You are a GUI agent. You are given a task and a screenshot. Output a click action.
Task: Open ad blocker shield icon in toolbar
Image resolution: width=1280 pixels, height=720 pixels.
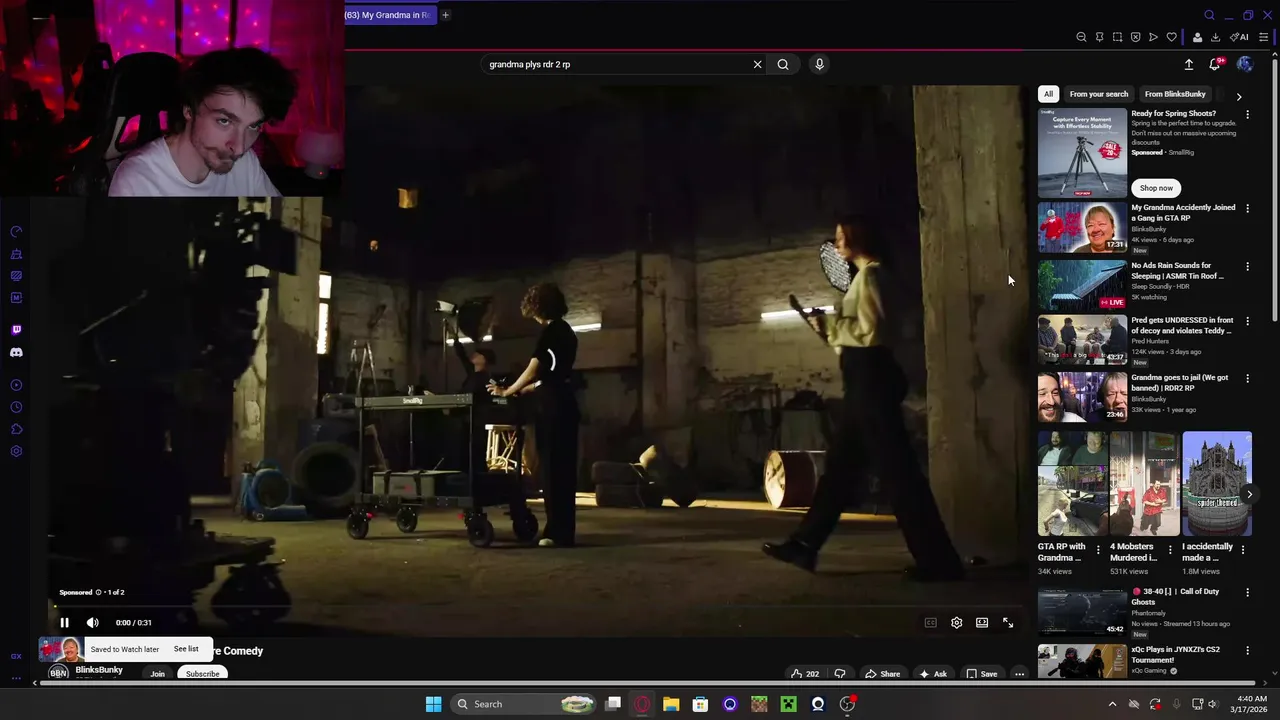(1135, 37)
